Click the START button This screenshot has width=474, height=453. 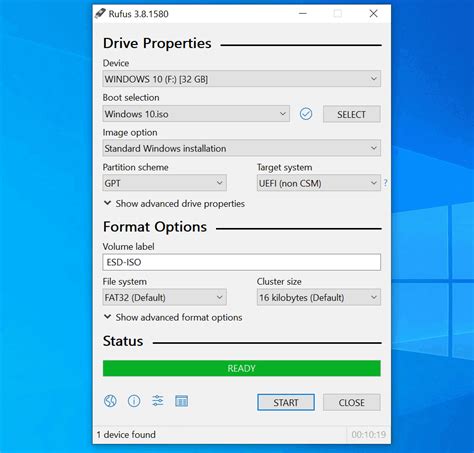286,402
